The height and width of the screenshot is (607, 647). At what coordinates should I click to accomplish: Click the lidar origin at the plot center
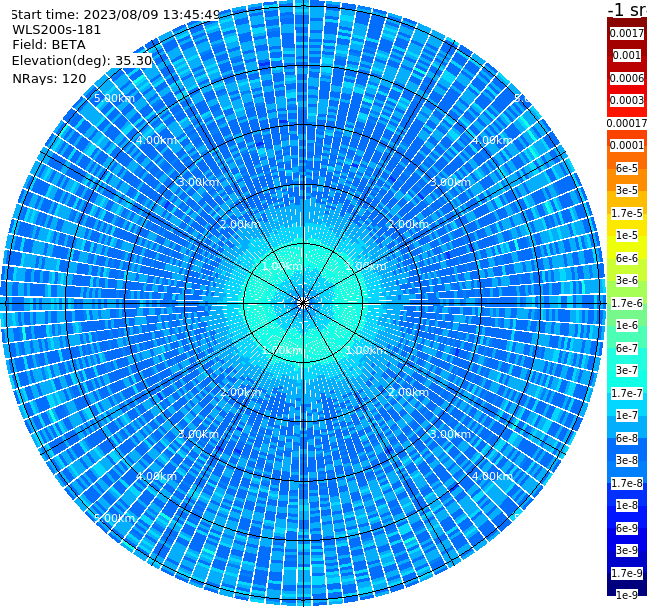pyautogui.click(x=303, y=303)
